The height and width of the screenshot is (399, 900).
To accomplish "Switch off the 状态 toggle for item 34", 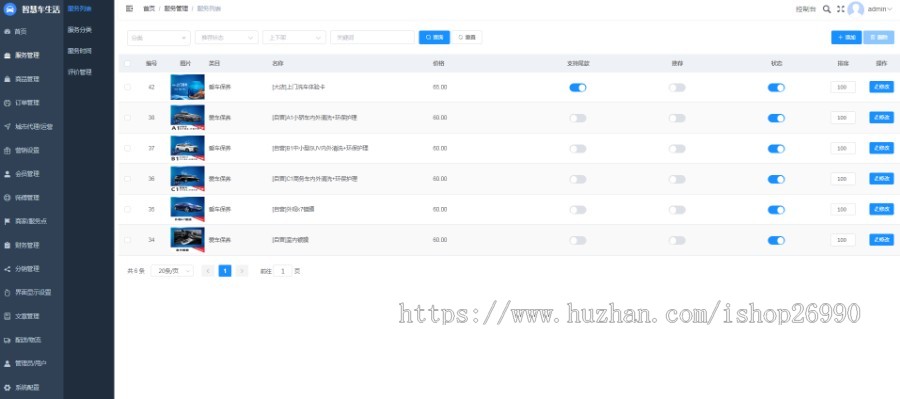I will tap(776, 241).
